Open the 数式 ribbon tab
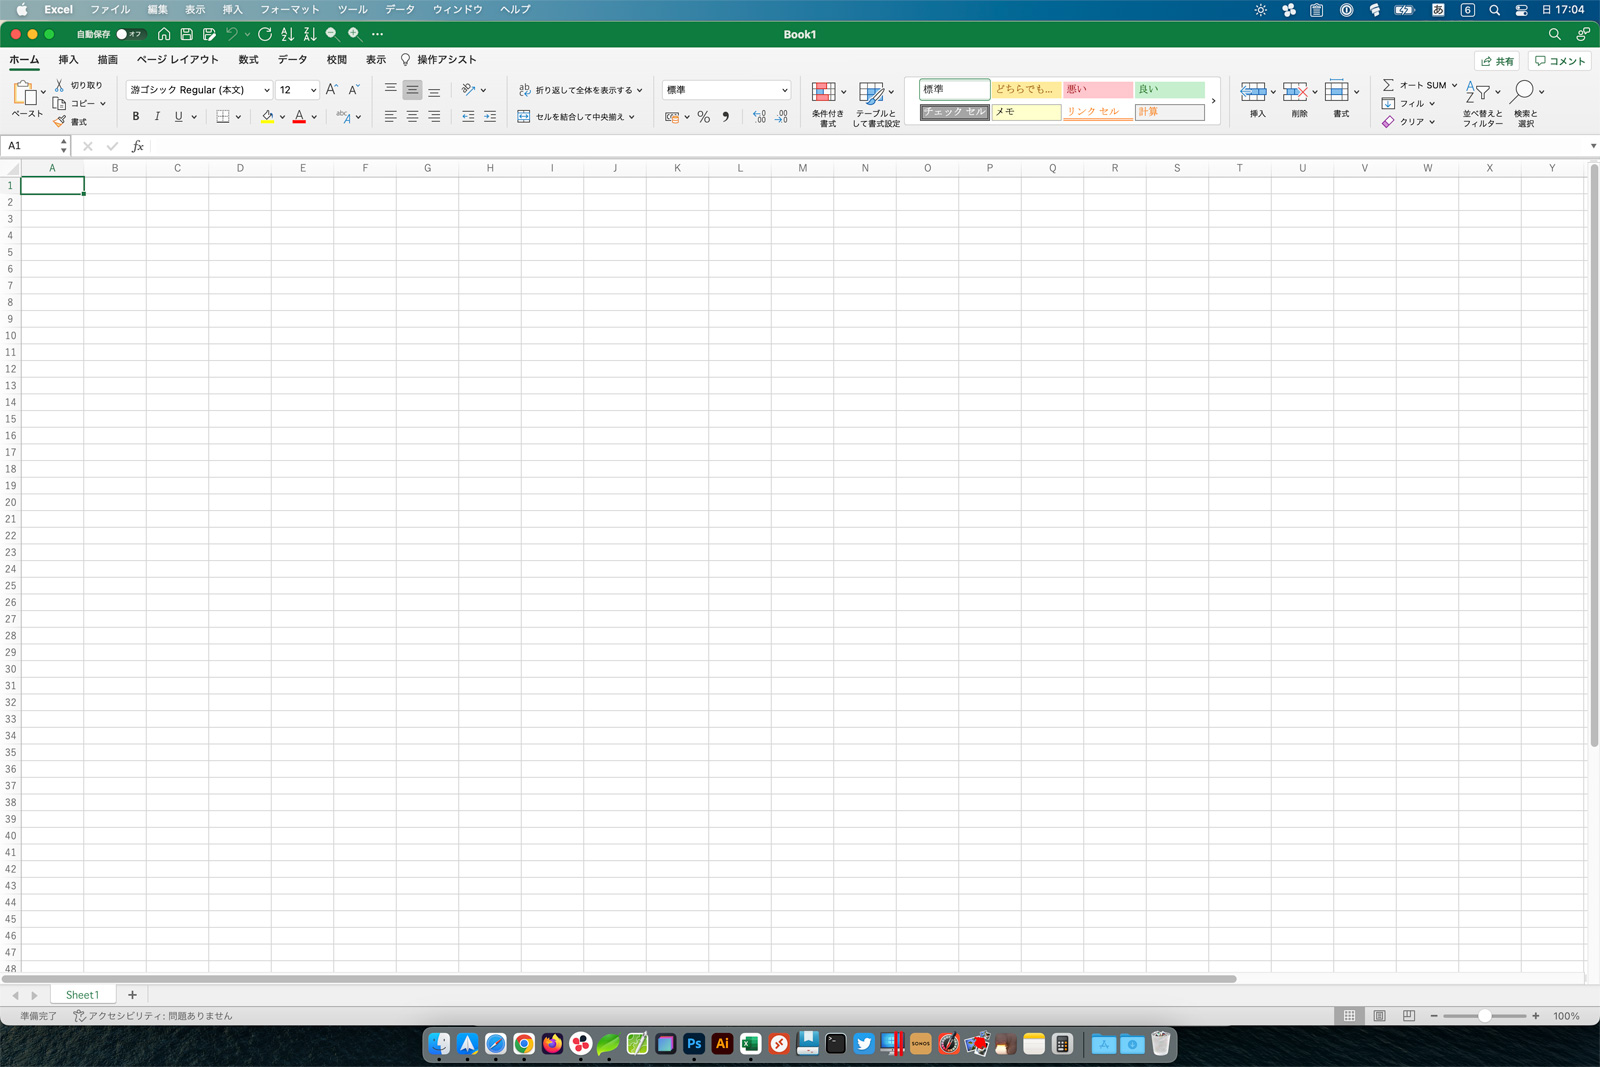Image resolution: width=1600 pixels, height=1067 pixels. point(248,60)
